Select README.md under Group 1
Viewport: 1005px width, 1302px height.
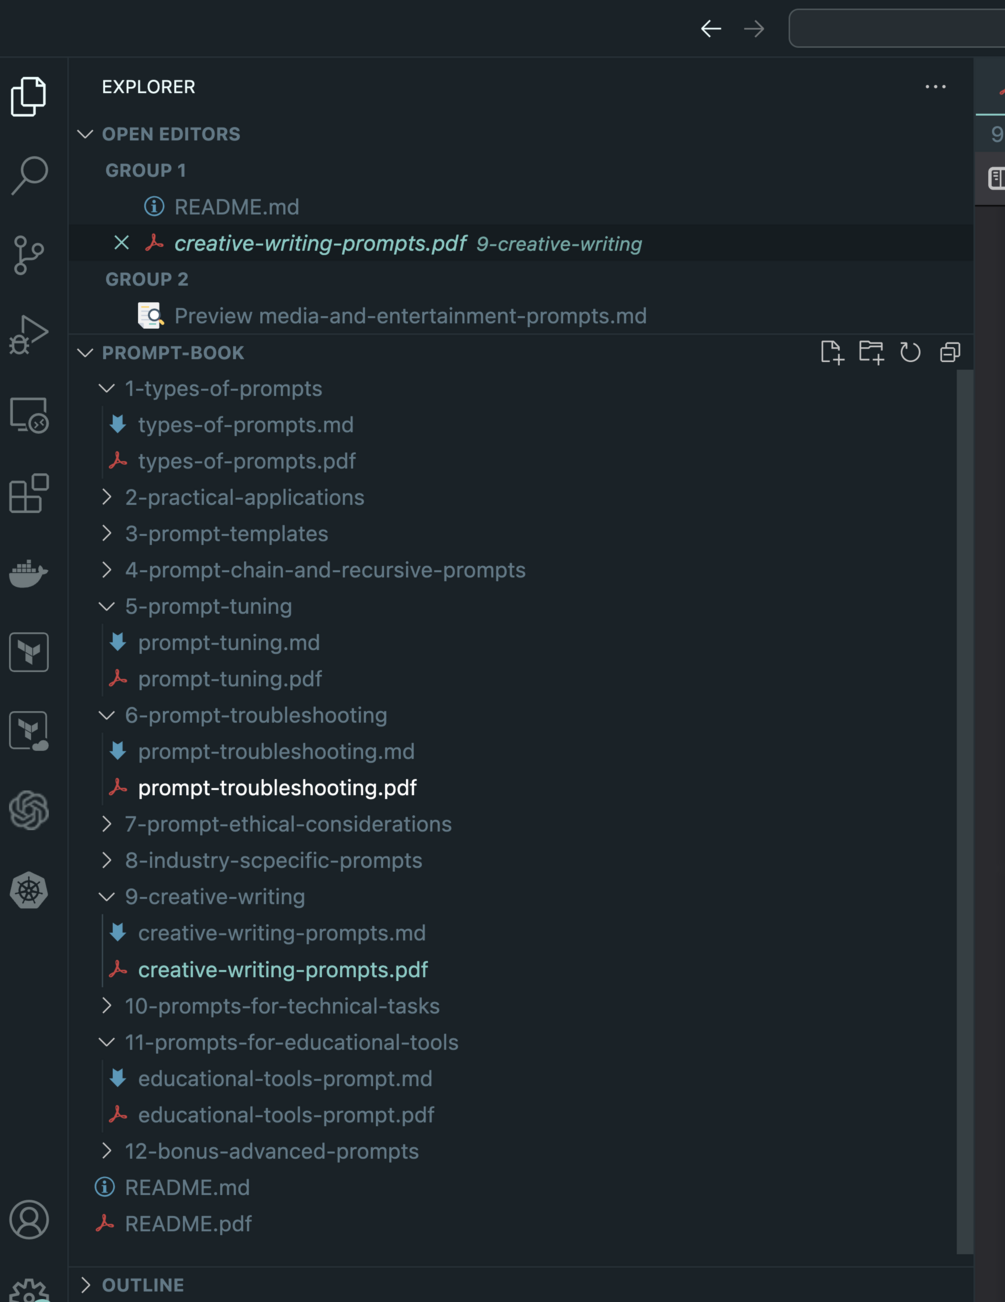[x=236, y=207]
